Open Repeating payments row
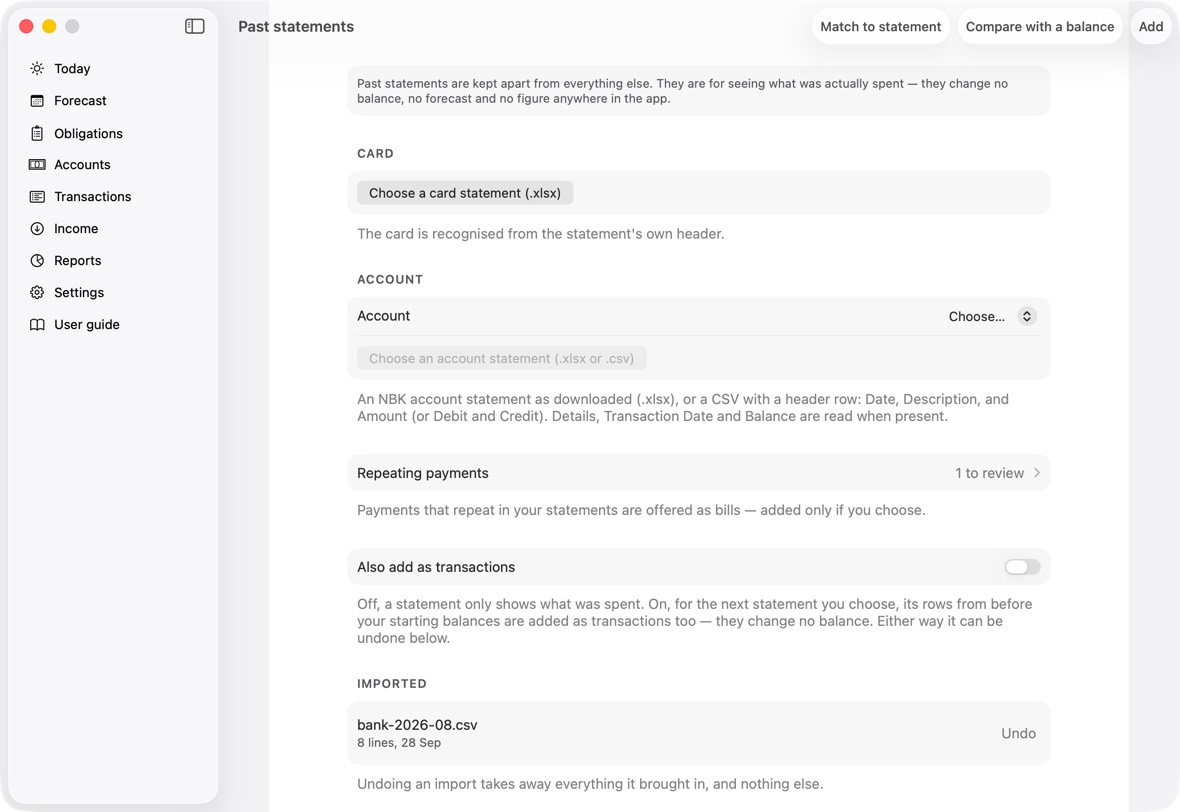 point(698,473)
